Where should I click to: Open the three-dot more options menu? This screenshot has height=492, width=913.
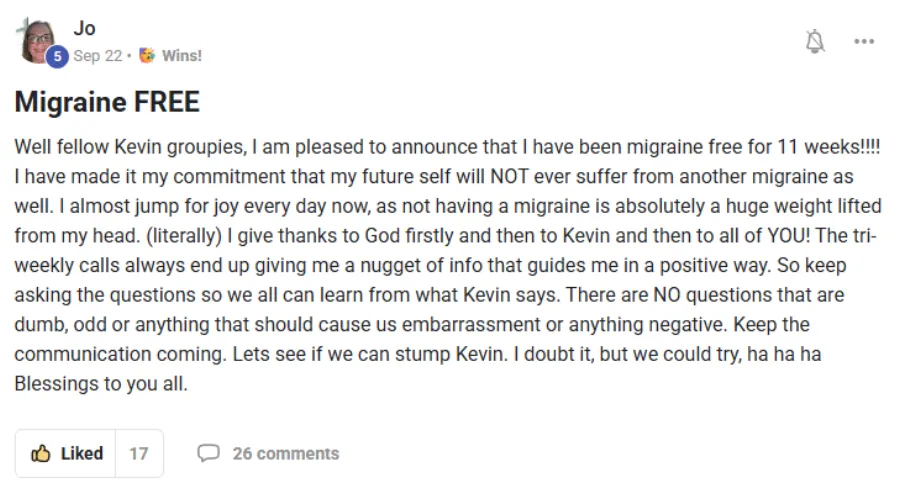point(864,42)
